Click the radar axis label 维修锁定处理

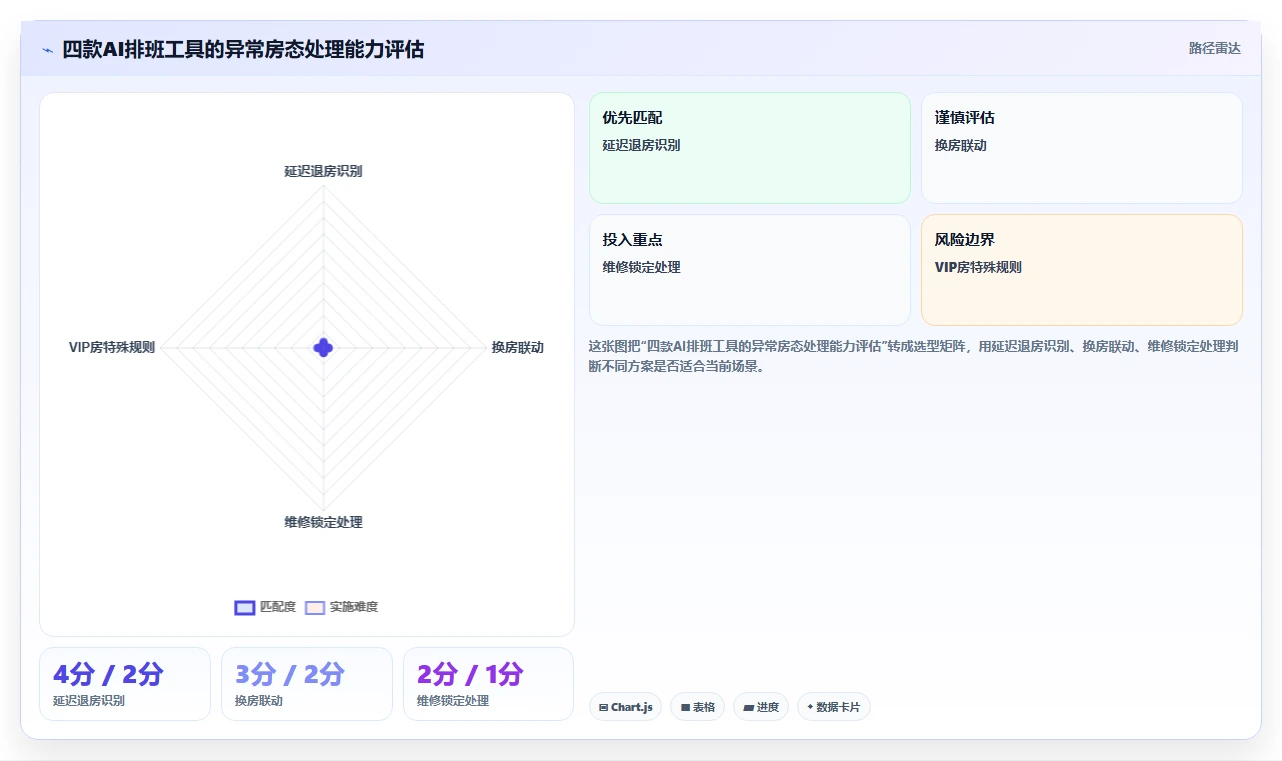click(x=323, y=522)
